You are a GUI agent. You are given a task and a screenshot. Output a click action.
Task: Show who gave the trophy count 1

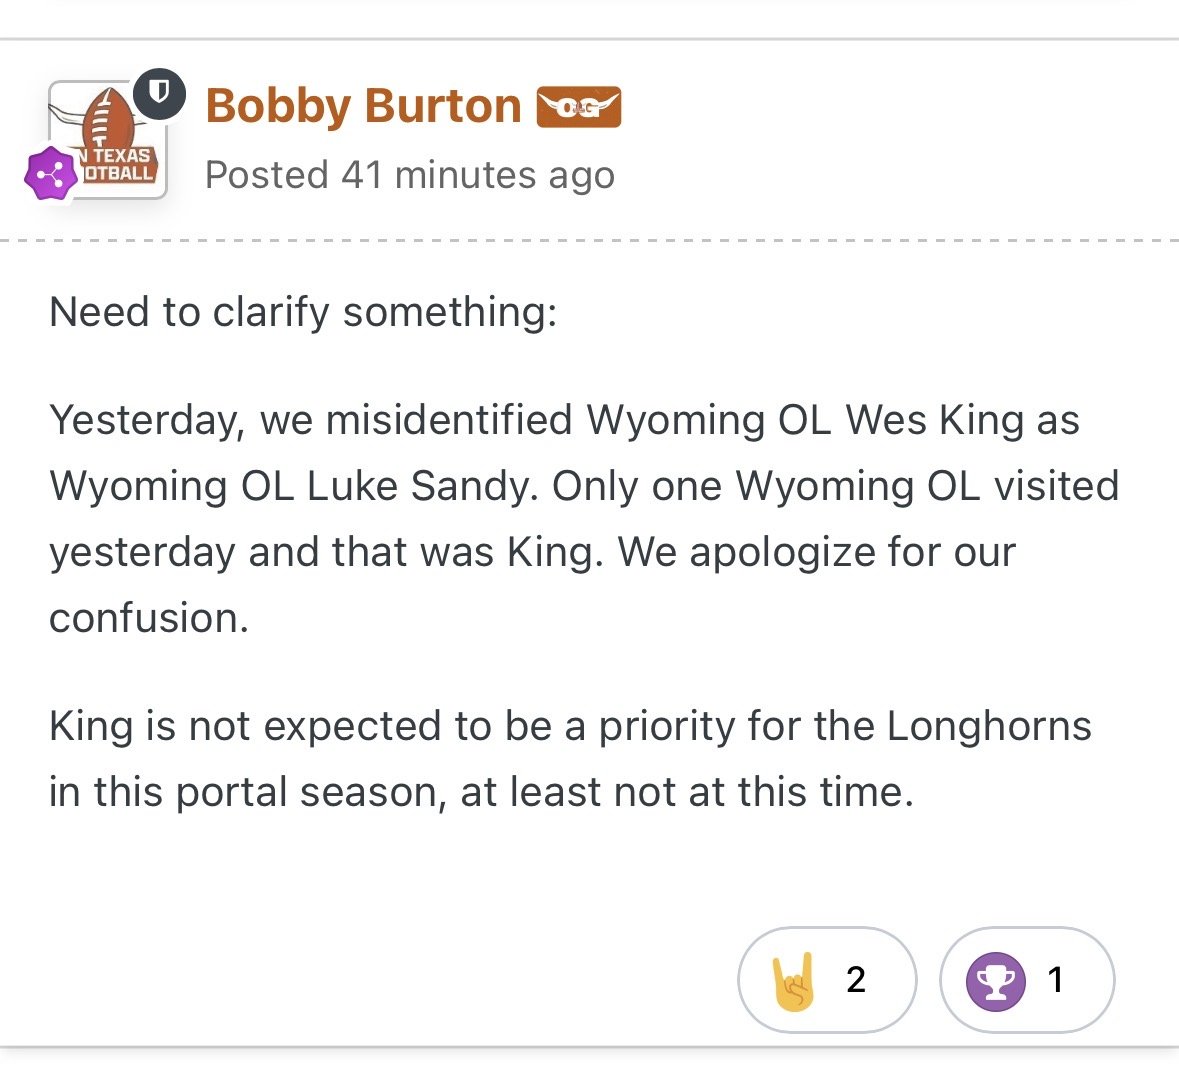(x=1055, y=980)
